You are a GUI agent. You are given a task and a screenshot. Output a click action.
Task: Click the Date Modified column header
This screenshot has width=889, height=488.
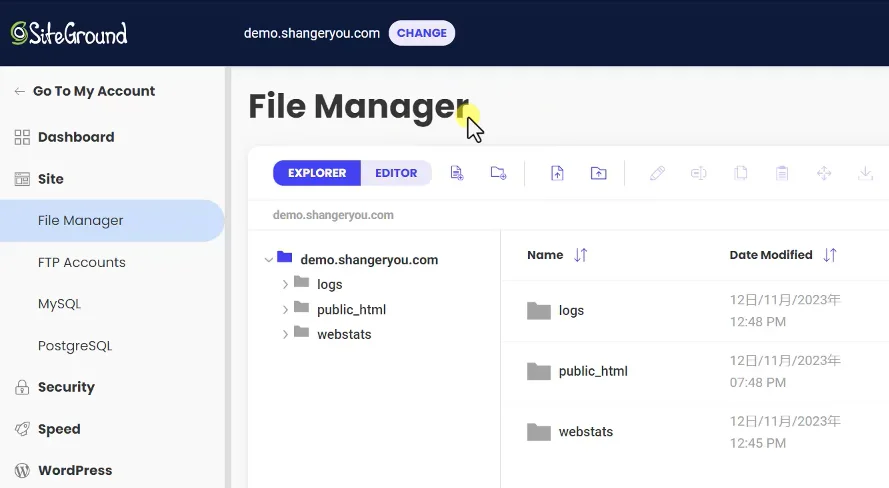[771, 255]
